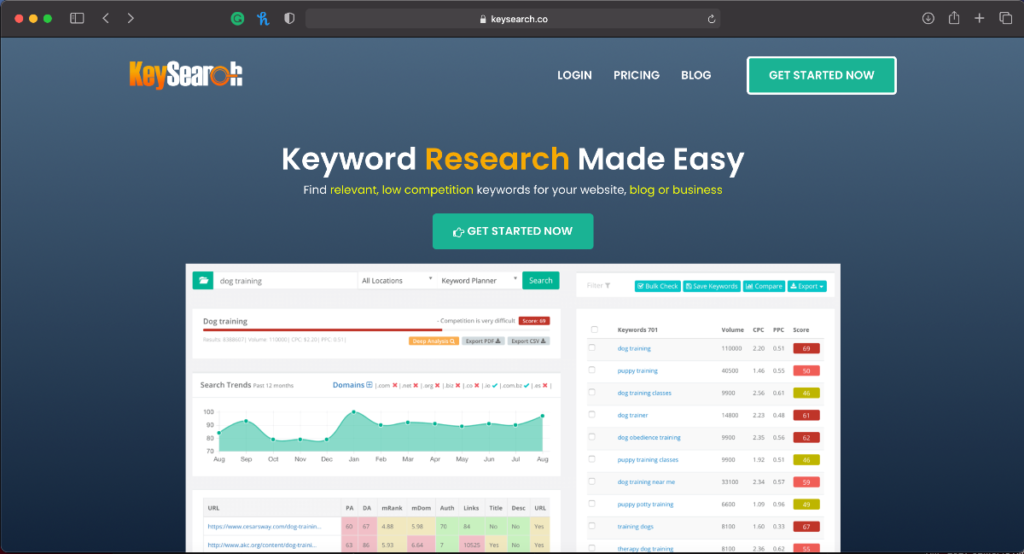The width and height of the screenshot is (1024, 554).
Task: Reload the page with the refresh icon
Action: (x=711, y=19)
